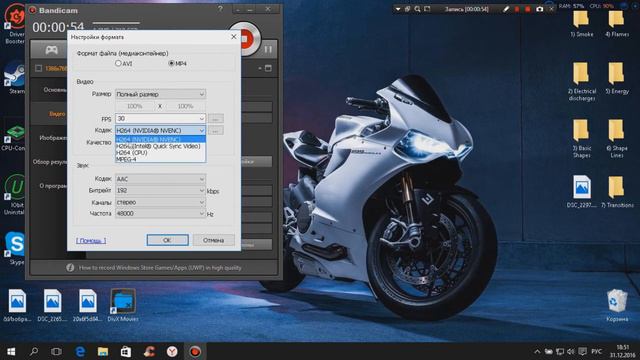Click the '...' button next to codec
640x360 pixels.
216,131
